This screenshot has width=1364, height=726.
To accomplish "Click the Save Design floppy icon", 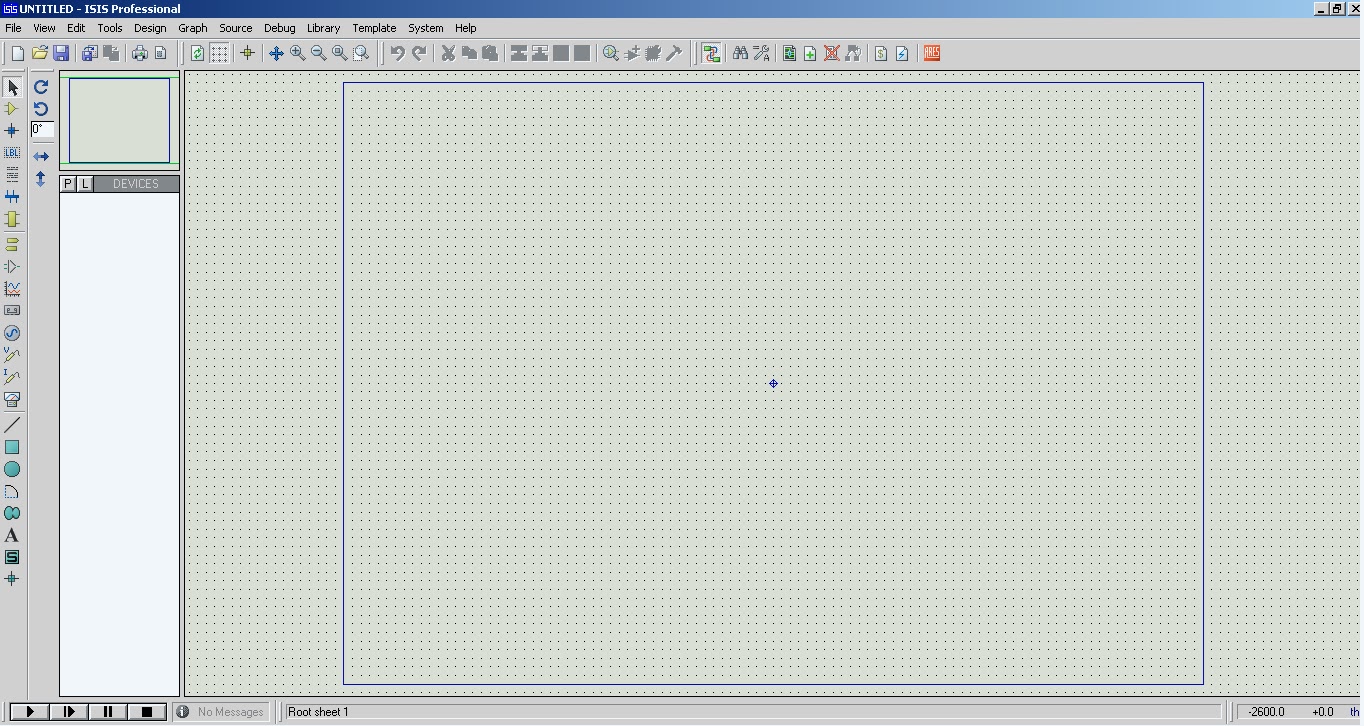I will [x=61, y=54].
